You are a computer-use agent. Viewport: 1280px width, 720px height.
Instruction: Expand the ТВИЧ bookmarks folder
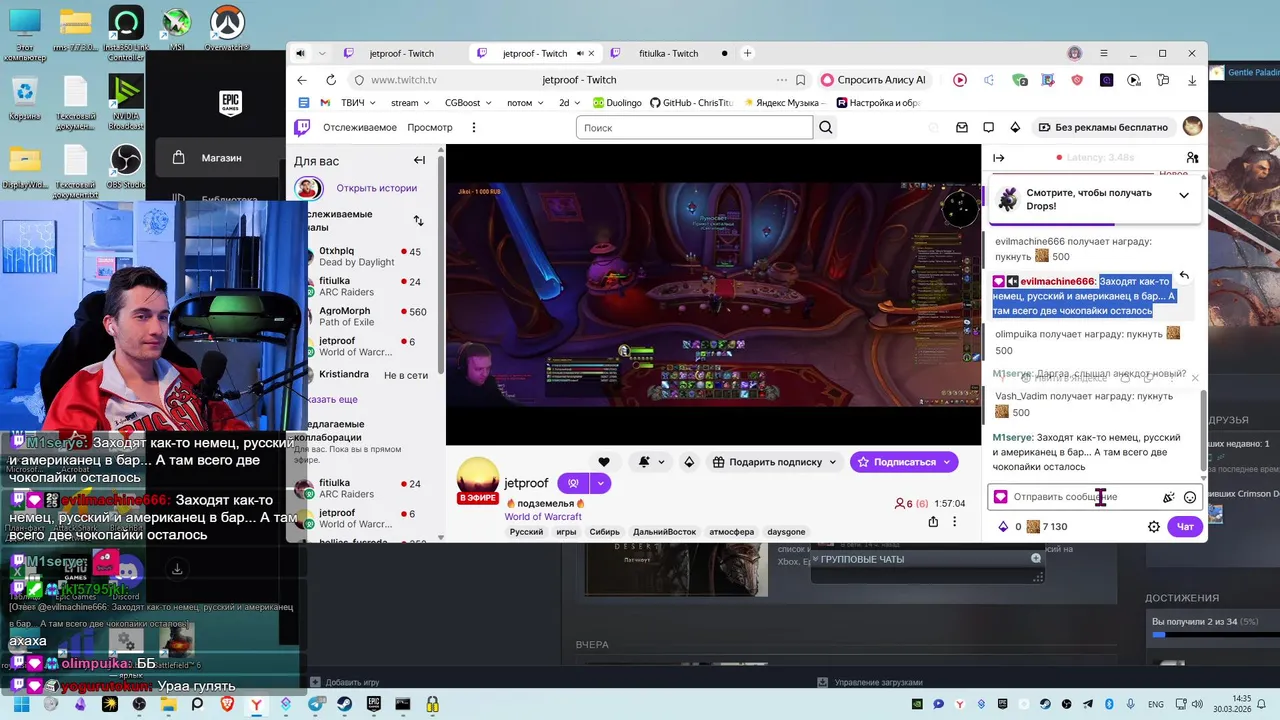358,102
